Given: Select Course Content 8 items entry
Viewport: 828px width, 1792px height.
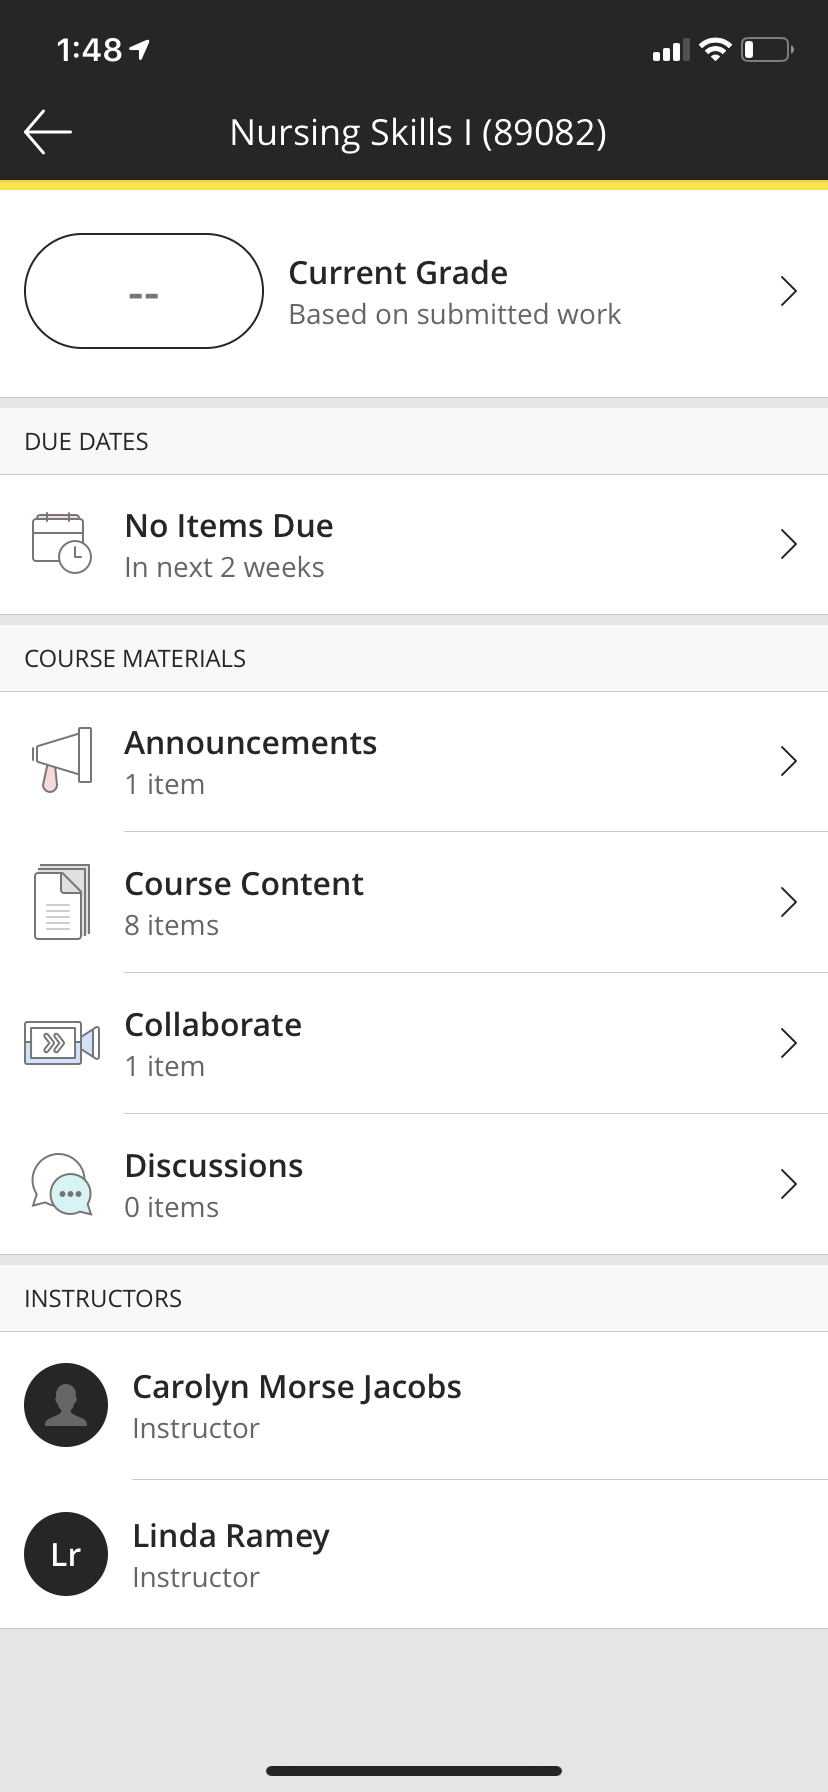Looking at the screenshot, I should point(414,902).
